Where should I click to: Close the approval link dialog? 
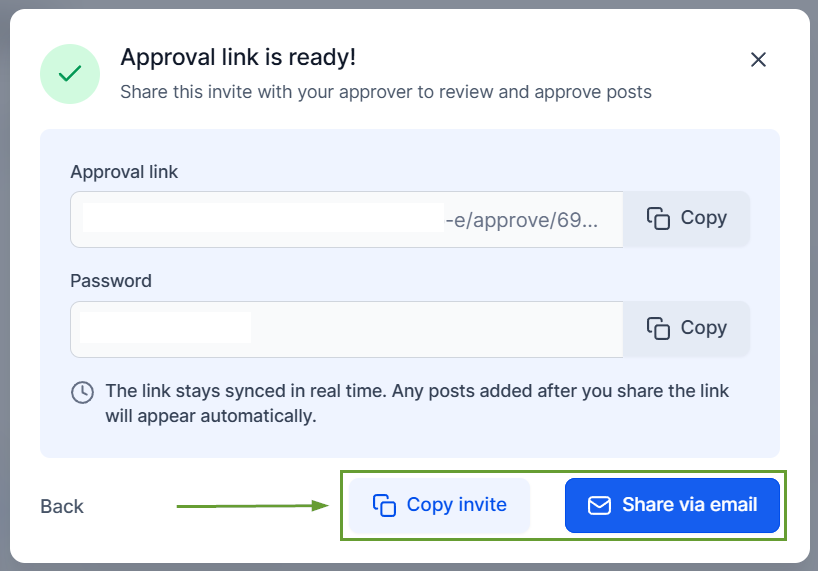coord(758,60)
